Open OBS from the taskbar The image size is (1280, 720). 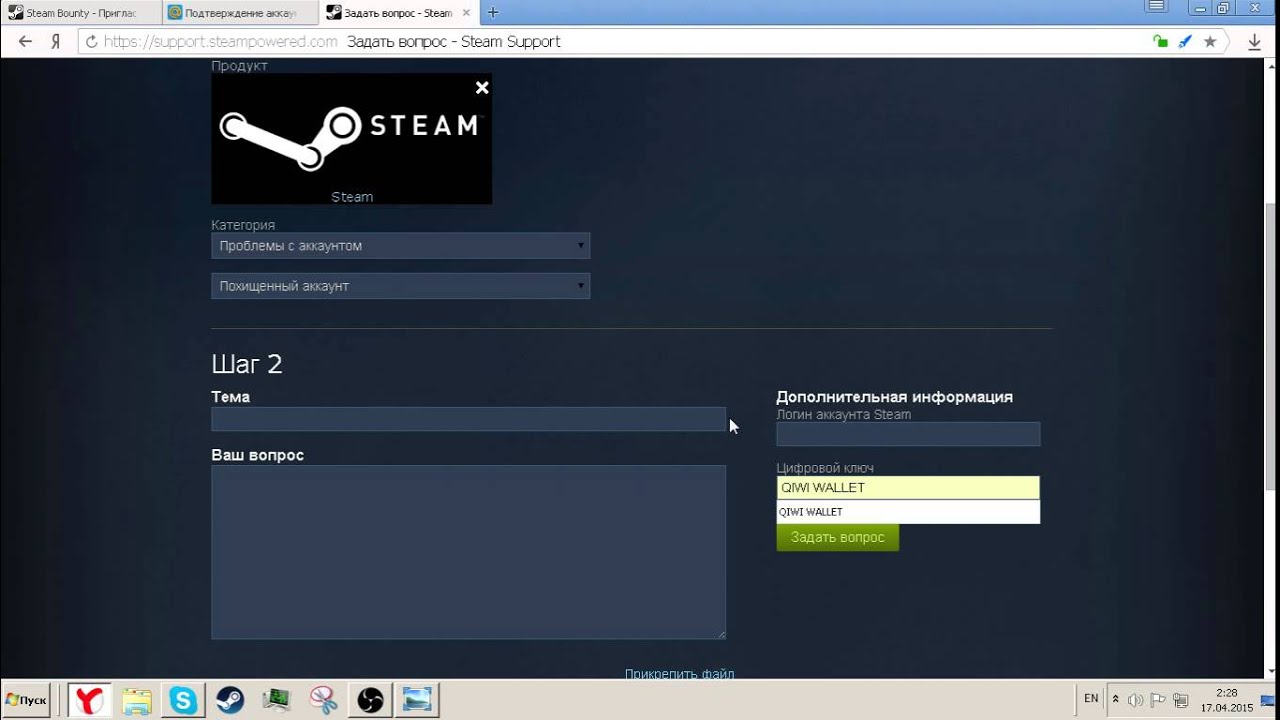tap(370, 700)
